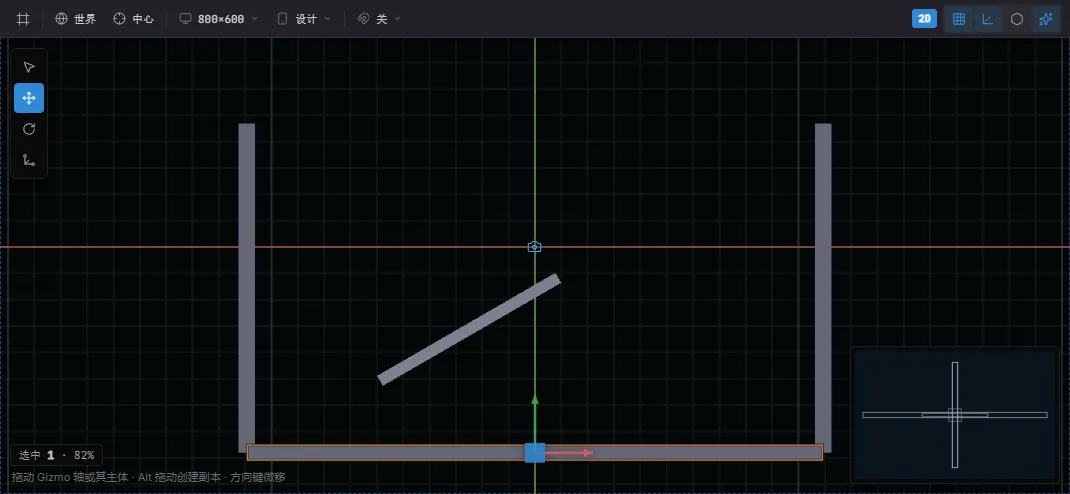Click the "选中 1 · 82%" status label
This screenshot has width=1070, height=494.
[x=57, y=455]
